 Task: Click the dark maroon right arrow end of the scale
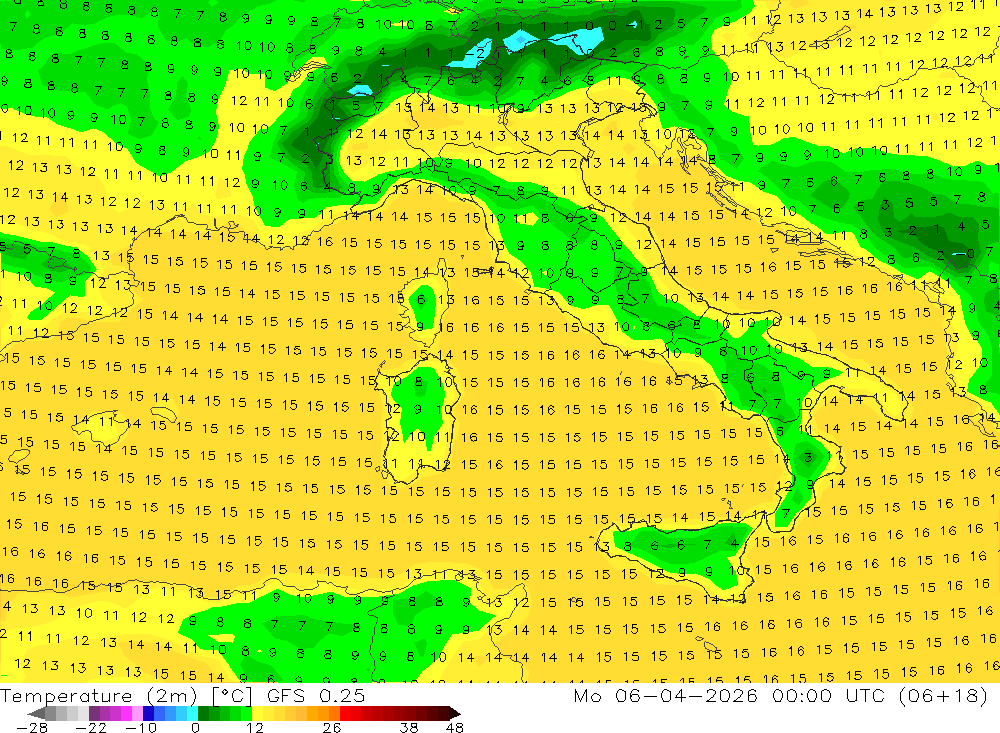(455, 713)
